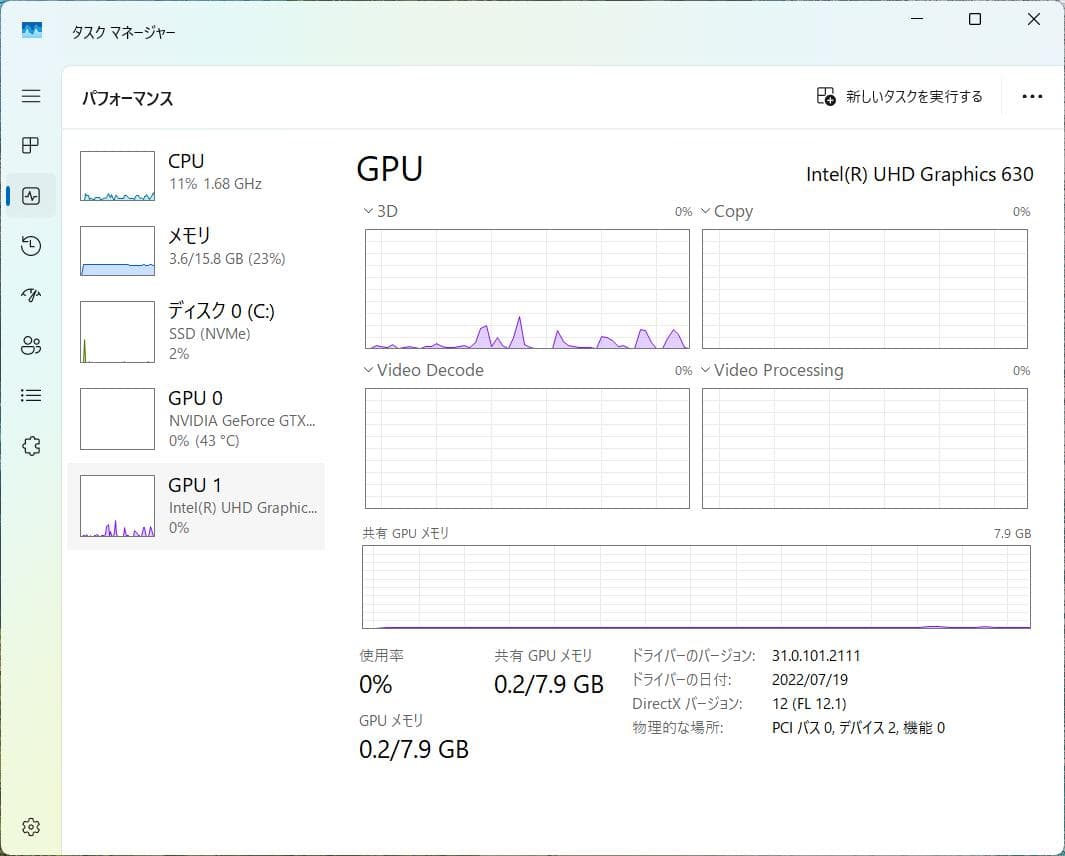Select the Performance page icon

tap(31, 196)
